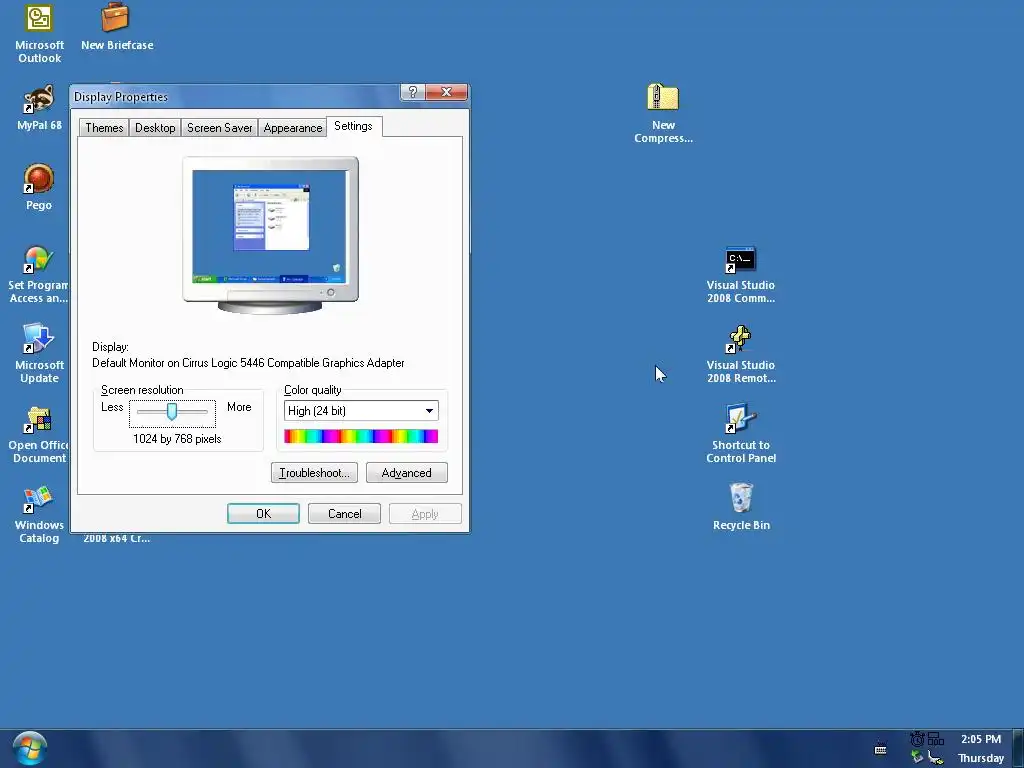Click the 'More' resolution label
This screenshot has width=1024, height=768.
tap(239, 407)
